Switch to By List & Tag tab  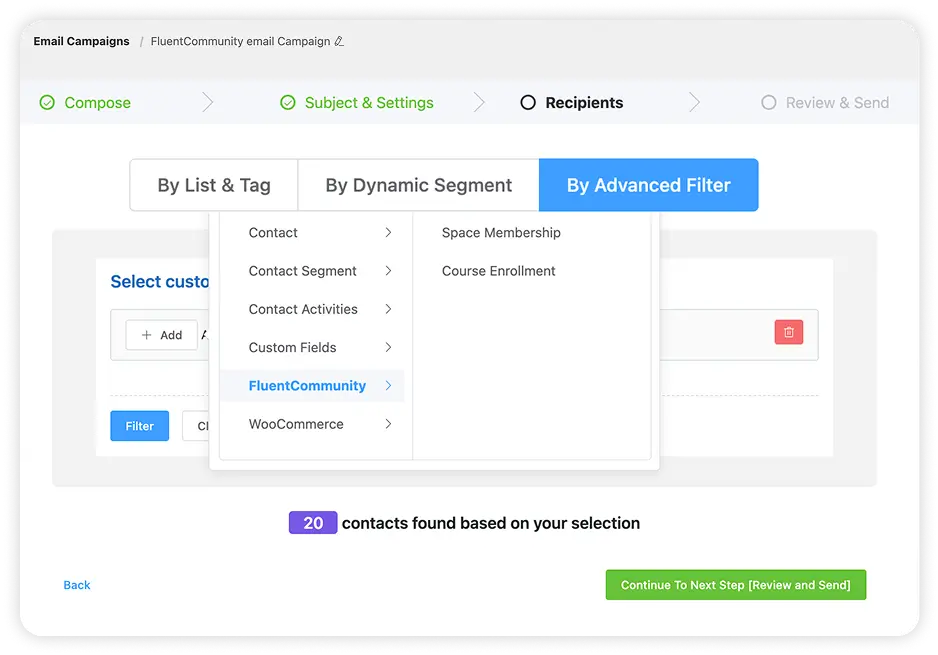pyautogui.click(x=214, y=185)
